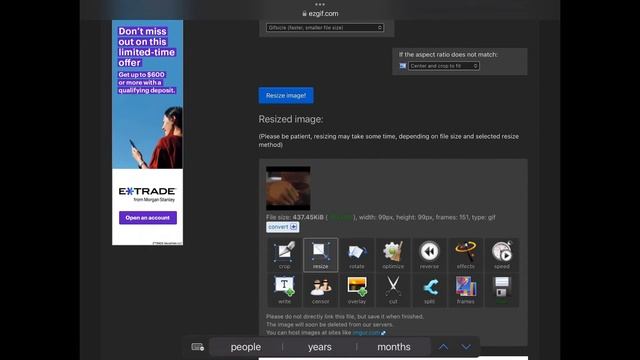Screen dimensions: 640x360
Task: Click the resized GIF preview thumbnail
Action: tap(288, 188)
